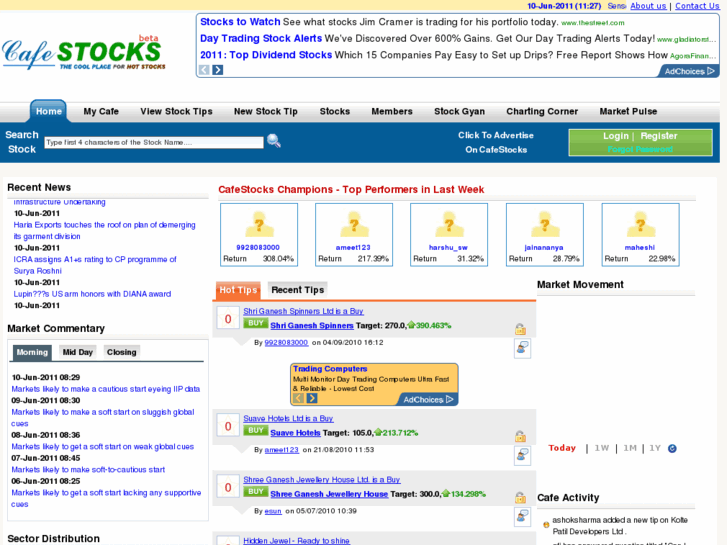Open Charting Corner menu item

pyautogui.click(x=542, y=111)
